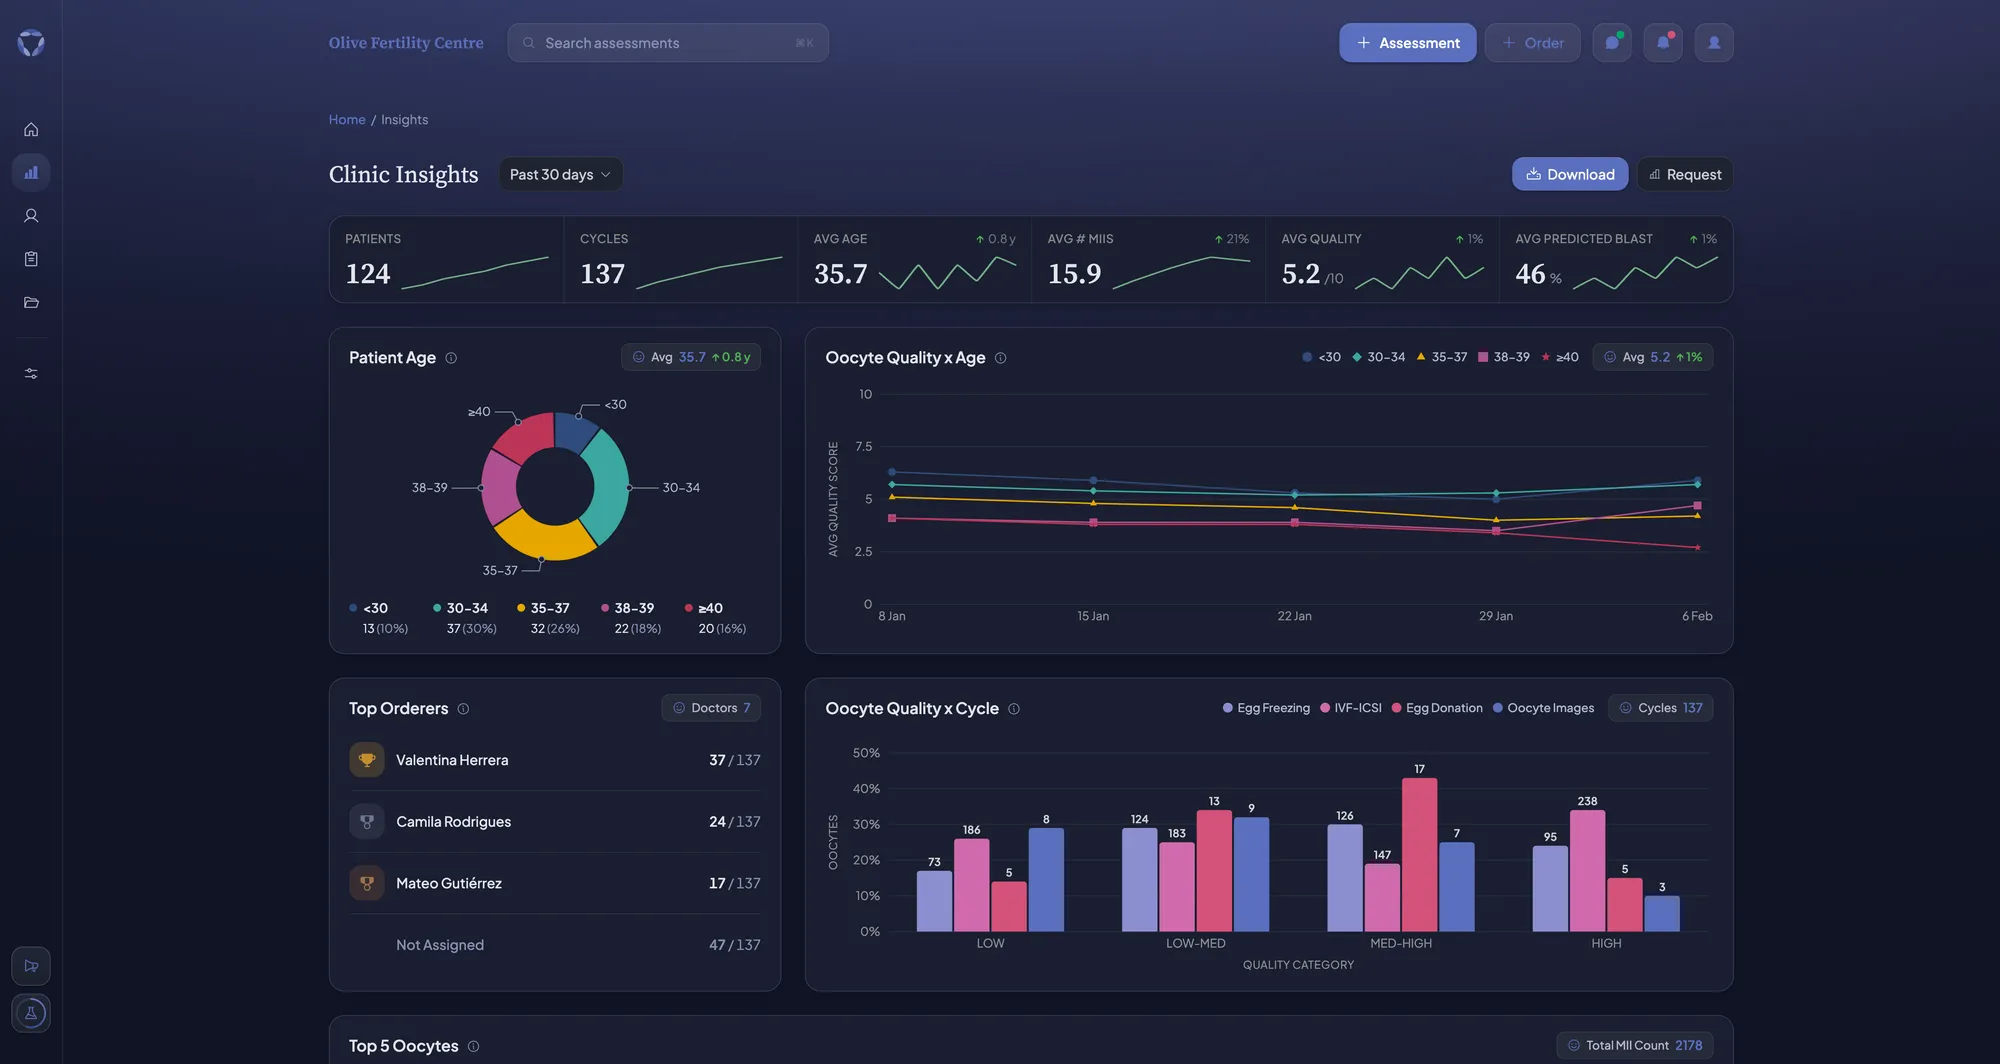Viewport: 2000px width, 1064px height.
Task: Click the Avg Age 35.7 stat card
Action: coord(914,260)
